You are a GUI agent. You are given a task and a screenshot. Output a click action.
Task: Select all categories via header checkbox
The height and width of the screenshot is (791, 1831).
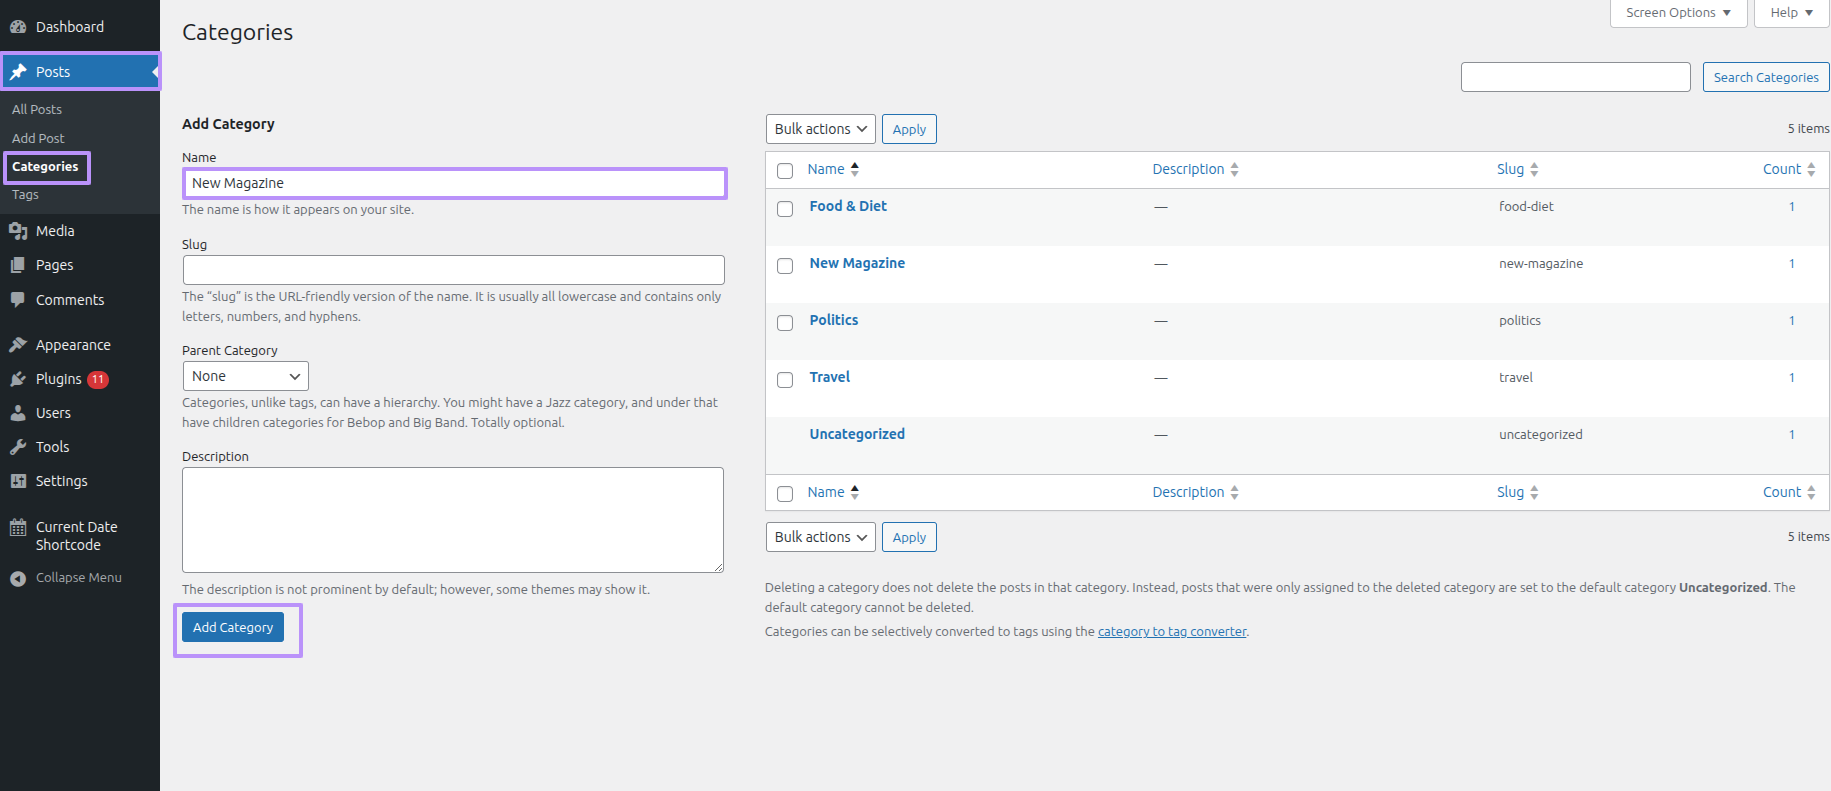[785, 171]
